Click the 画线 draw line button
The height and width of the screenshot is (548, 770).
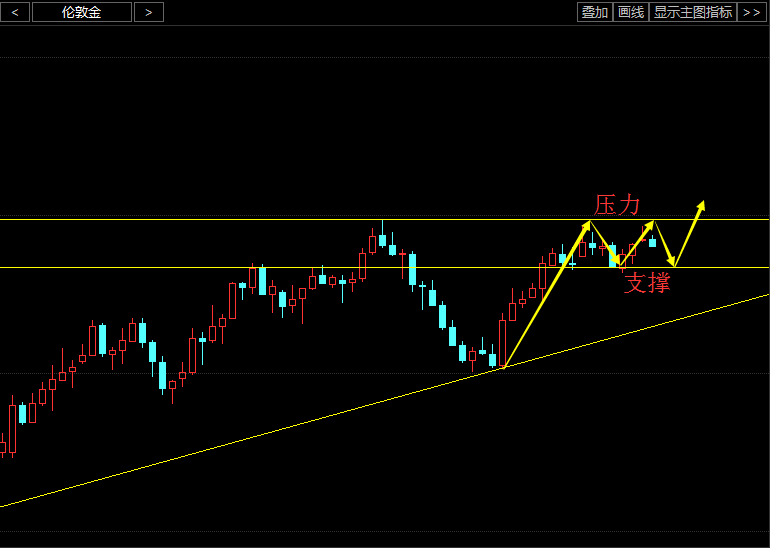pos(631,12)
